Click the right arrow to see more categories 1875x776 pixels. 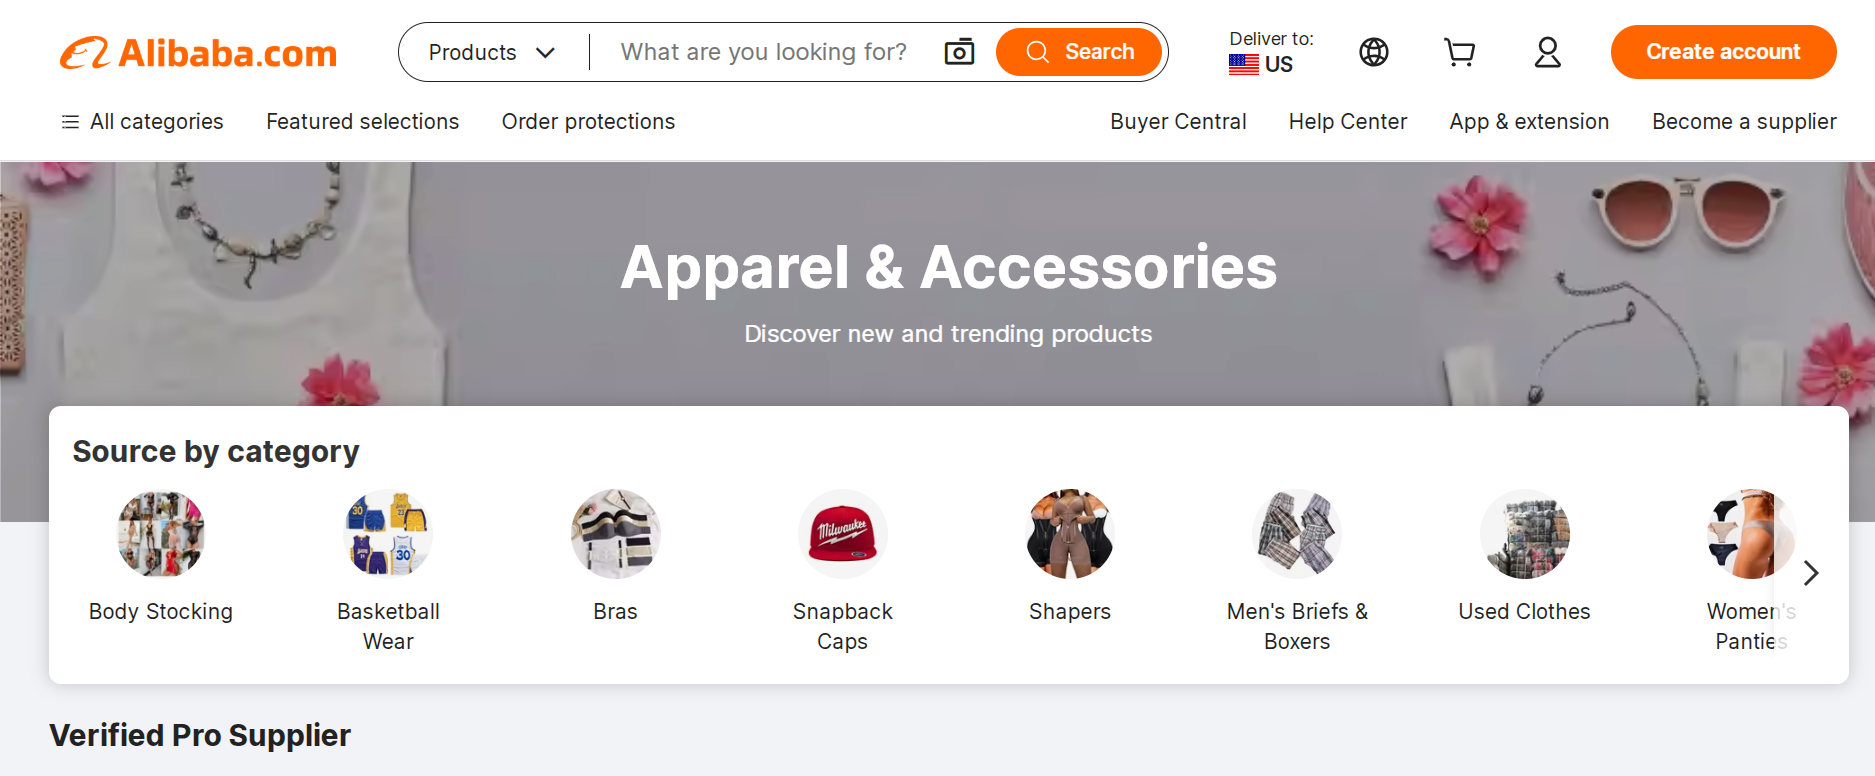[x=1810, y=573]
